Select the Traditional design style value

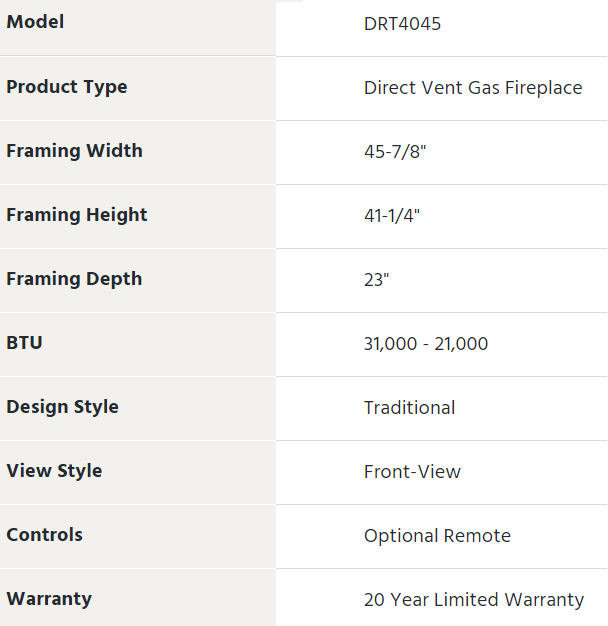(x=409, y=408)
